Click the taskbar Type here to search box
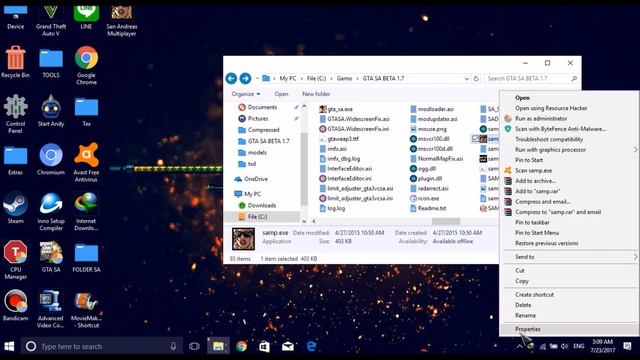Viewport: 640px width, 360px height. pos(101,347)
